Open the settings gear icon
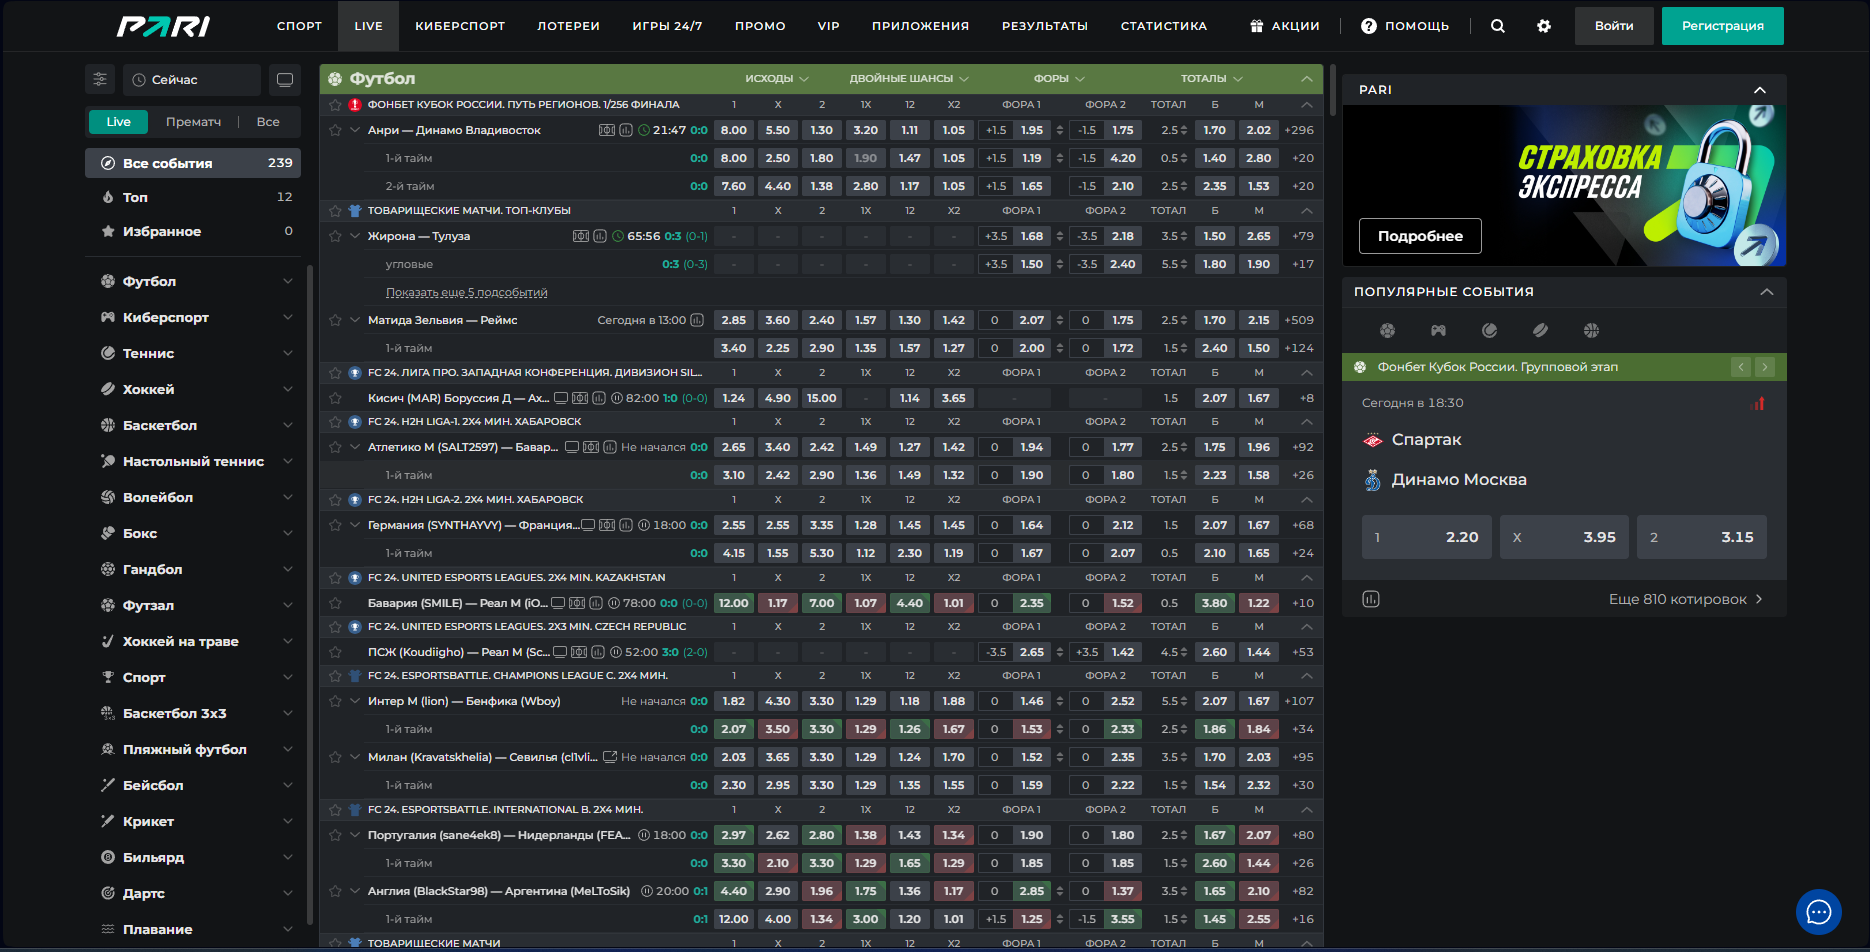 [1544, 26]
